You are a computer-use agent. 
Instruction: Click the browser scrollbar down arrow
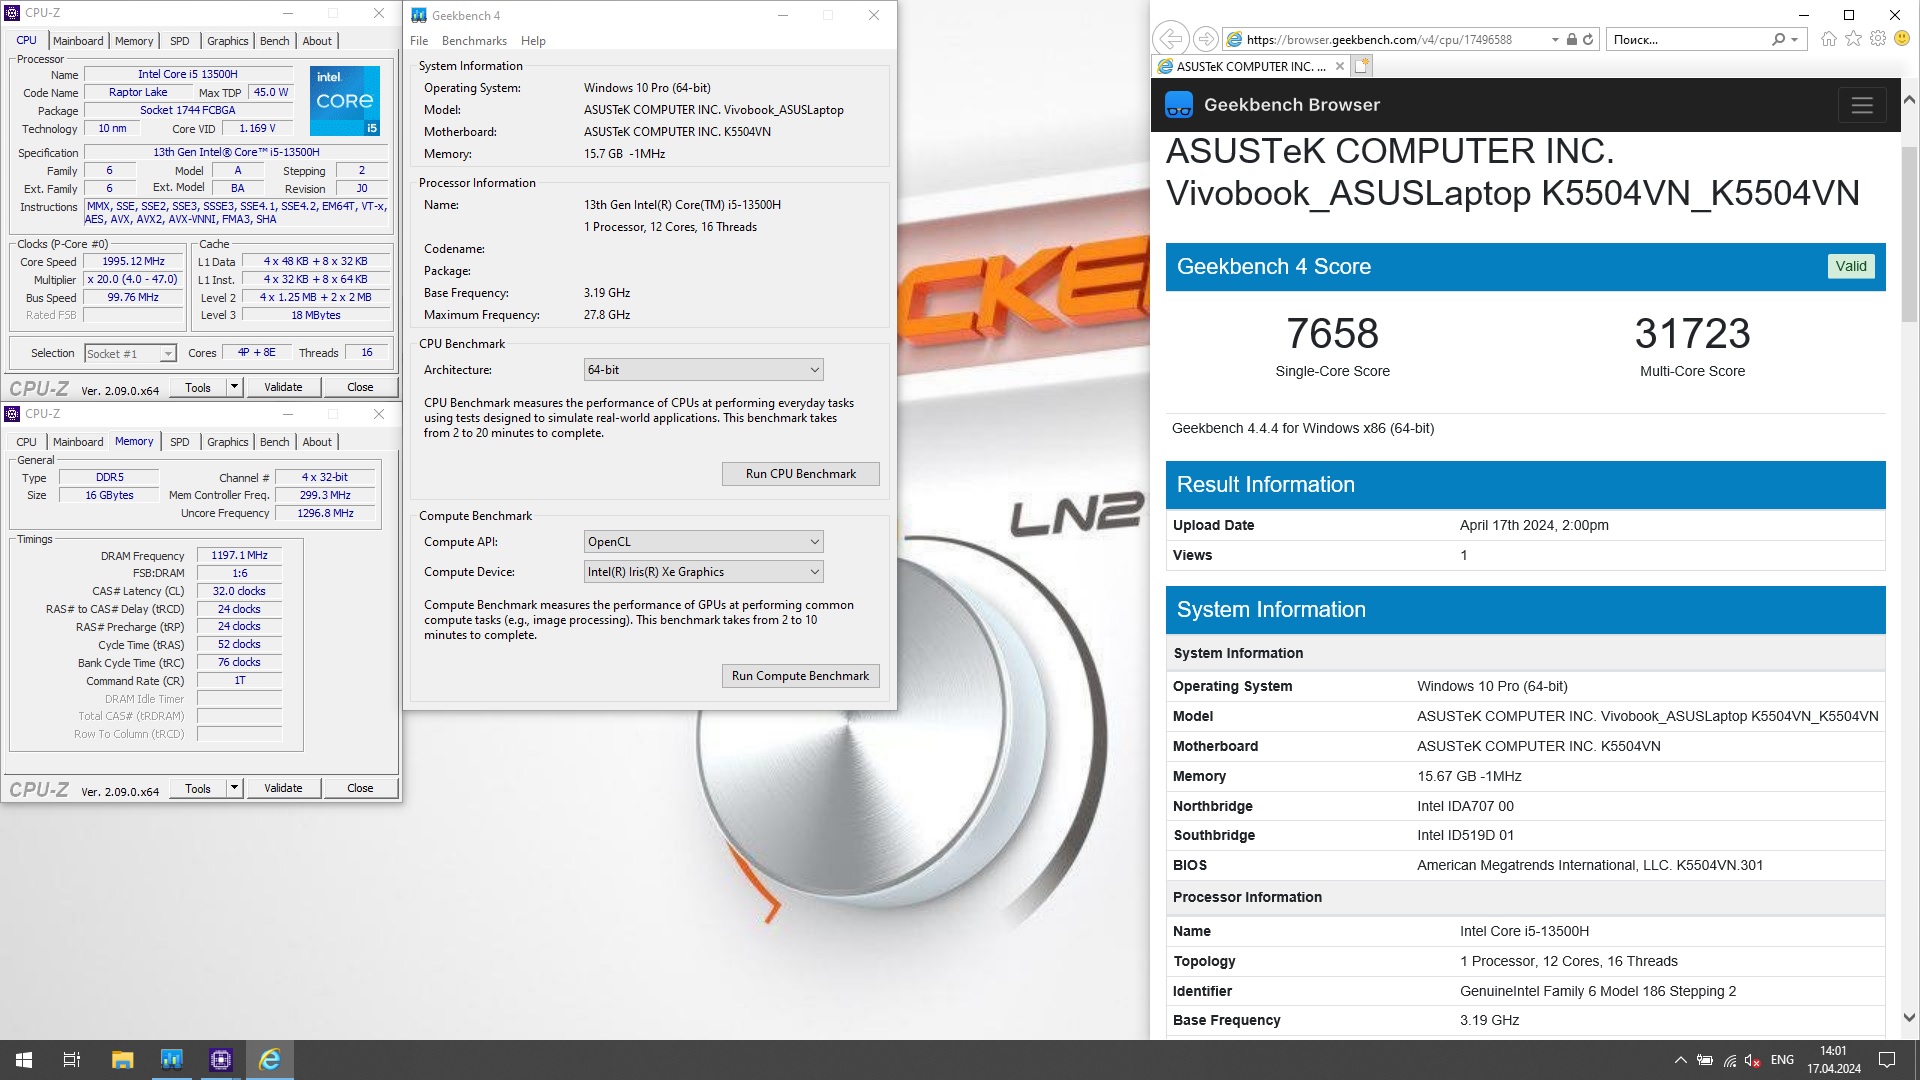[1909, 1018]
